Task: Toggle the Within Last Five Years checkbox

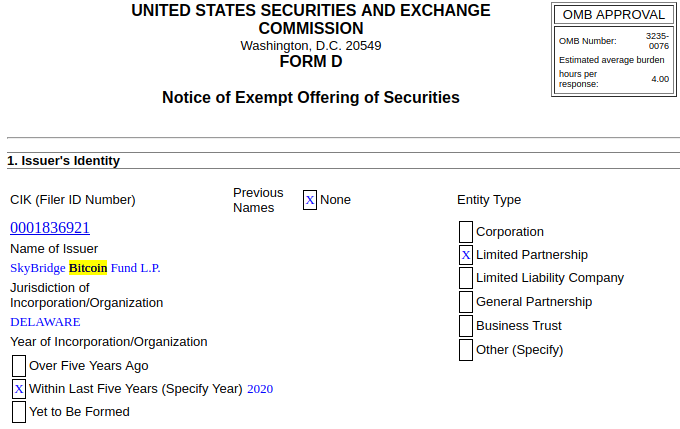Action: coord(19,389)
